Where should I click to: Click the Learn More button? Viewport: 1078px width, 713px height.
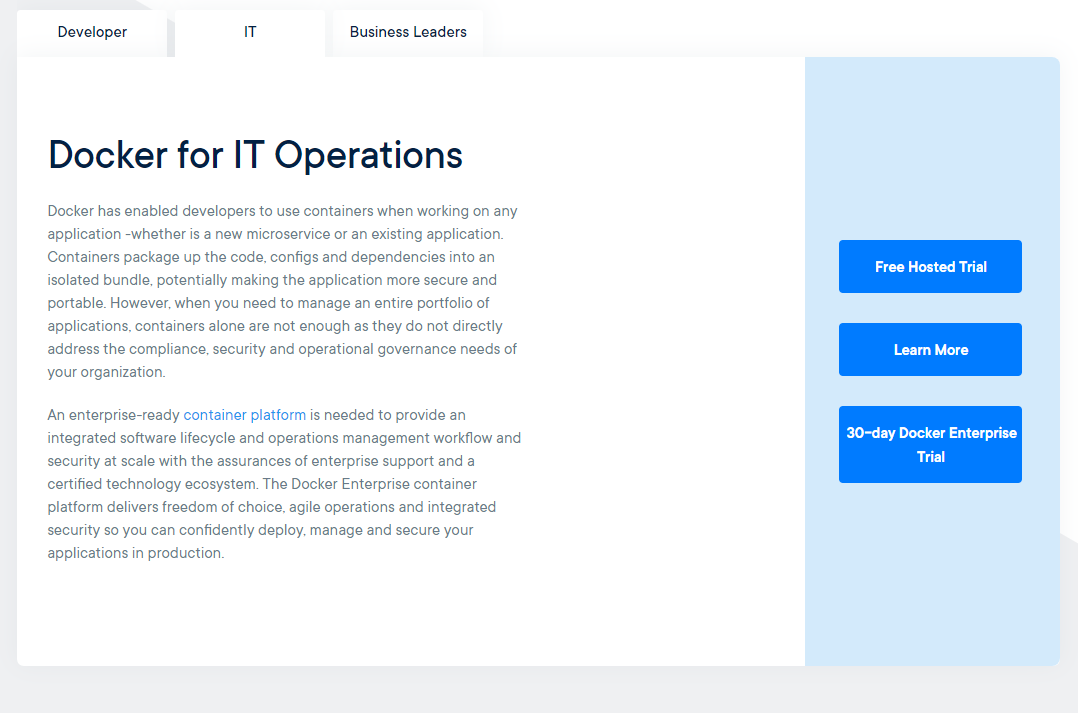(x=930, y=350)
